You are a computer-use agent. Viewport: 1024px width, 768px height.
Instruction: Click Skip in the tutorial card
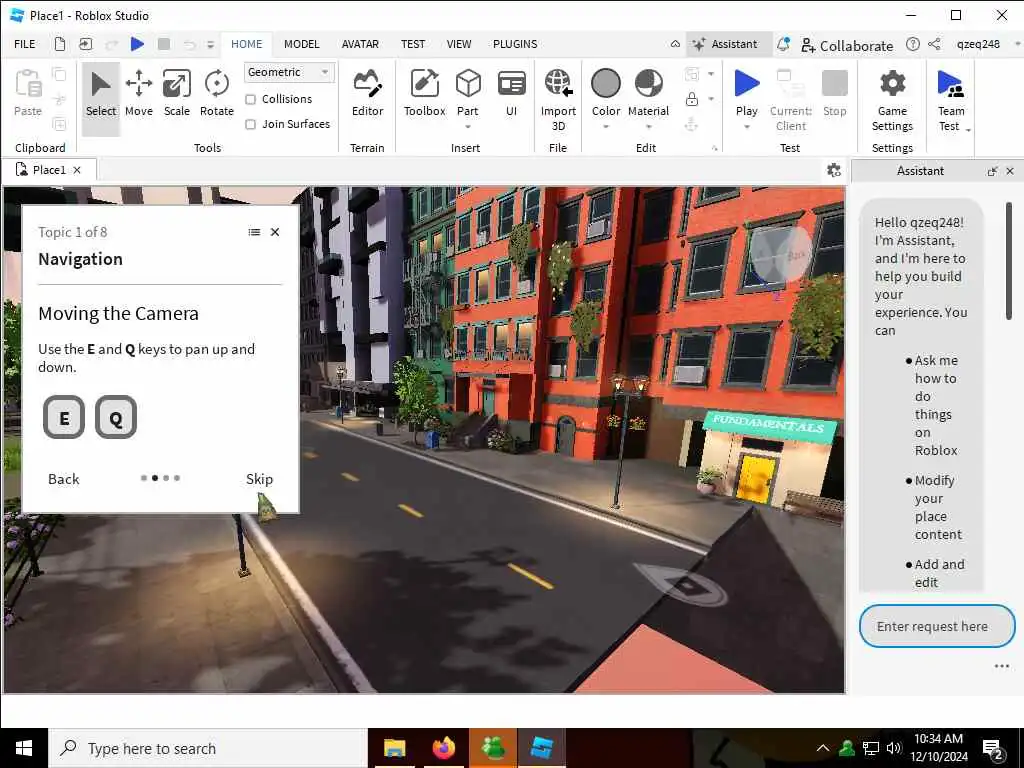(259, 479)
